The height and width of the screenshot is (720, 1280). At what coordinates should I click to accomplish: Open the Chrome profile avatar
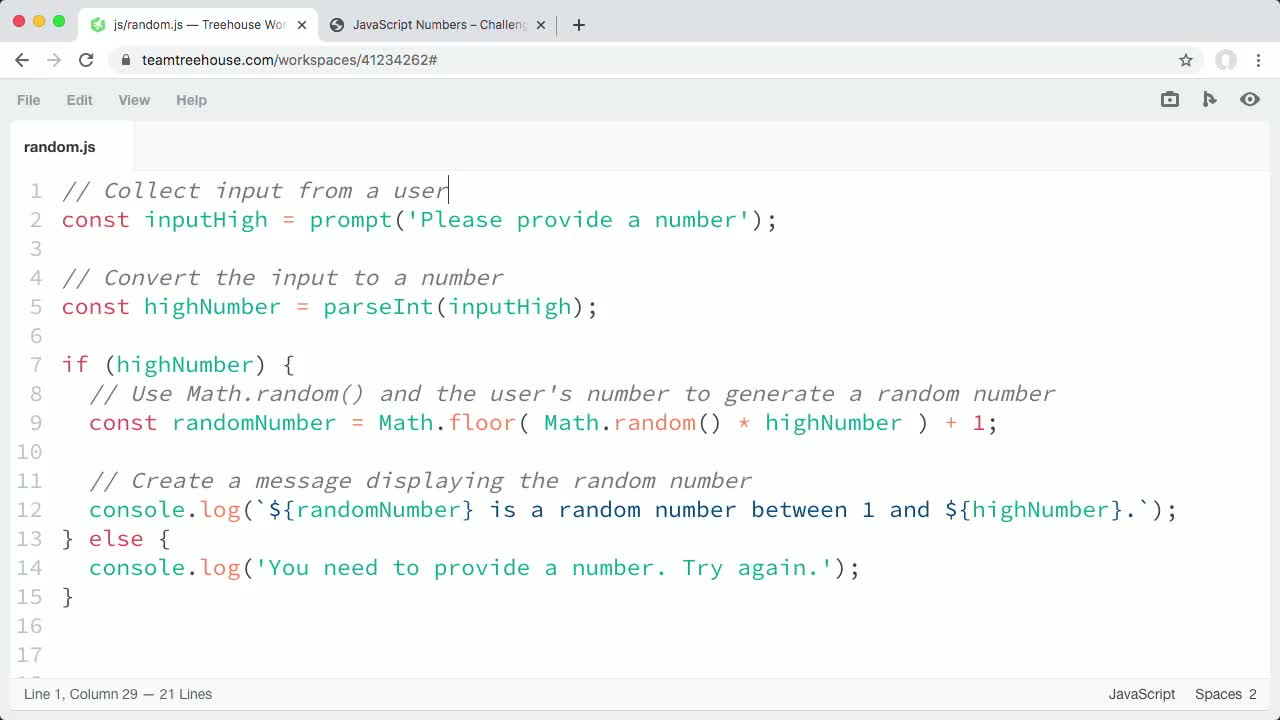point(1226,60)
